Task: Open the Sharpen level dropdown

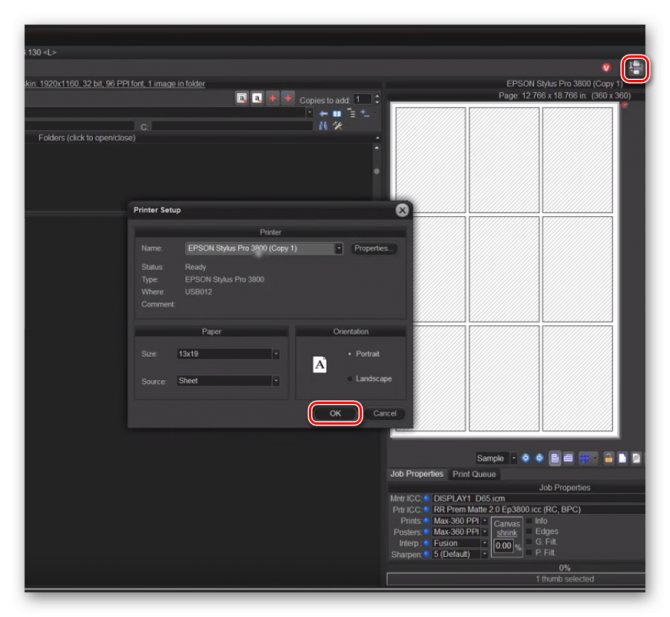Action: point(485,554)
